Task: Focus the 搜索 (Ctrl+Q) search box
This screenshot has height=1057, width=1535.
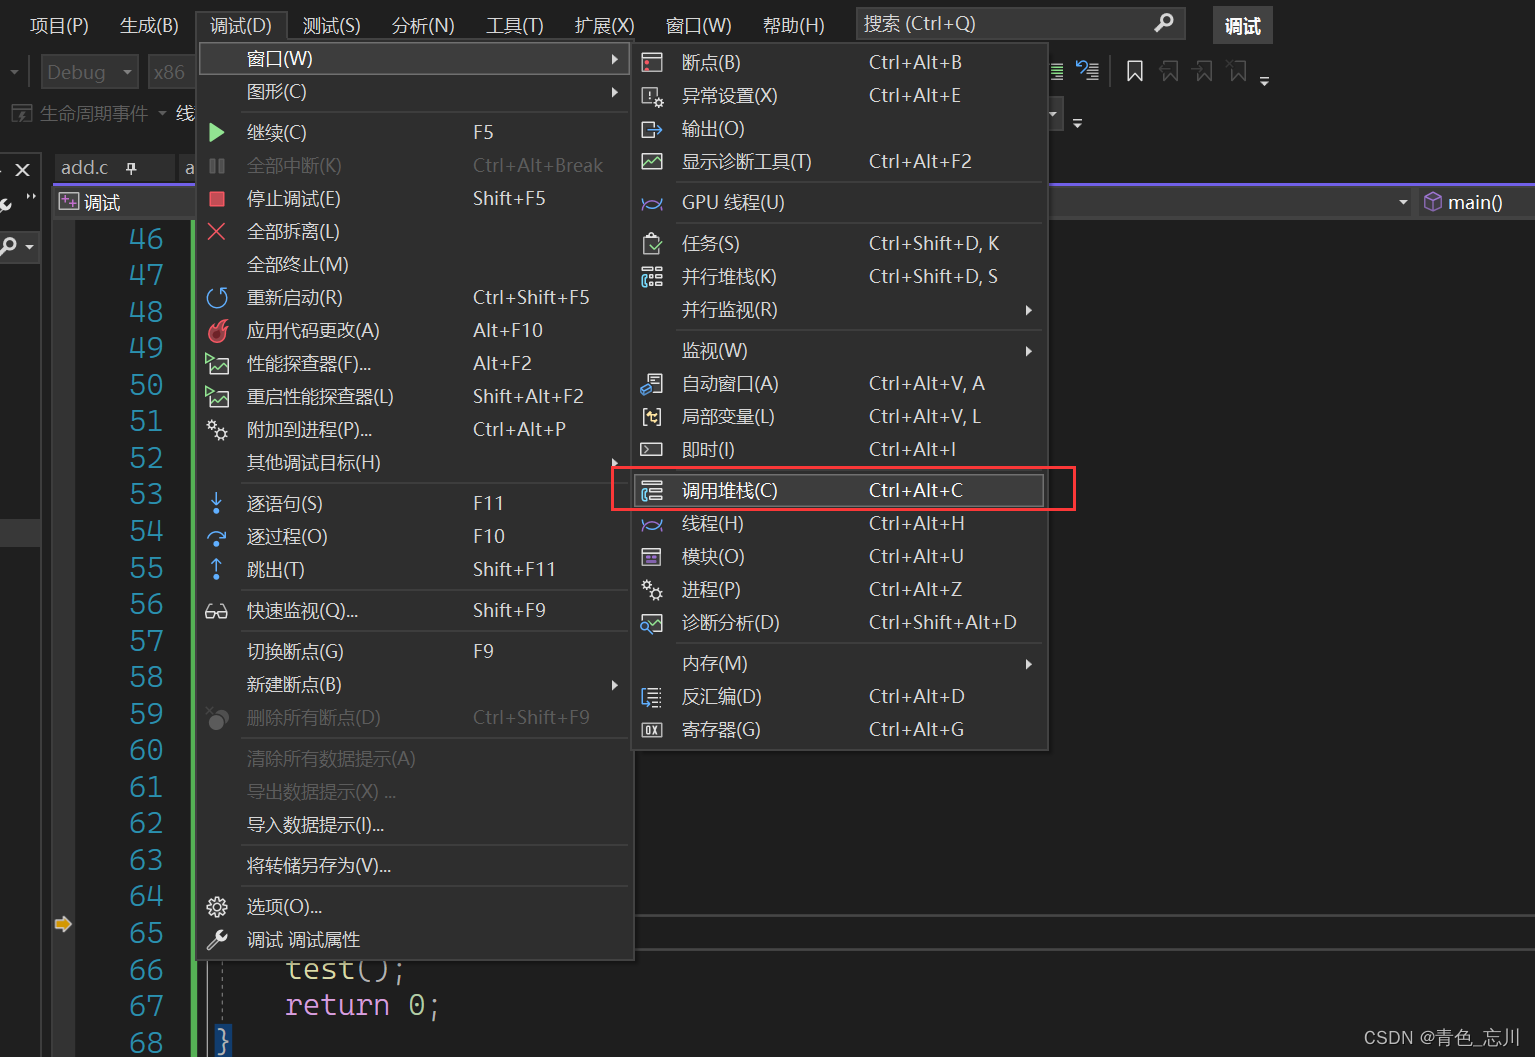Action: pos(1020,23)
